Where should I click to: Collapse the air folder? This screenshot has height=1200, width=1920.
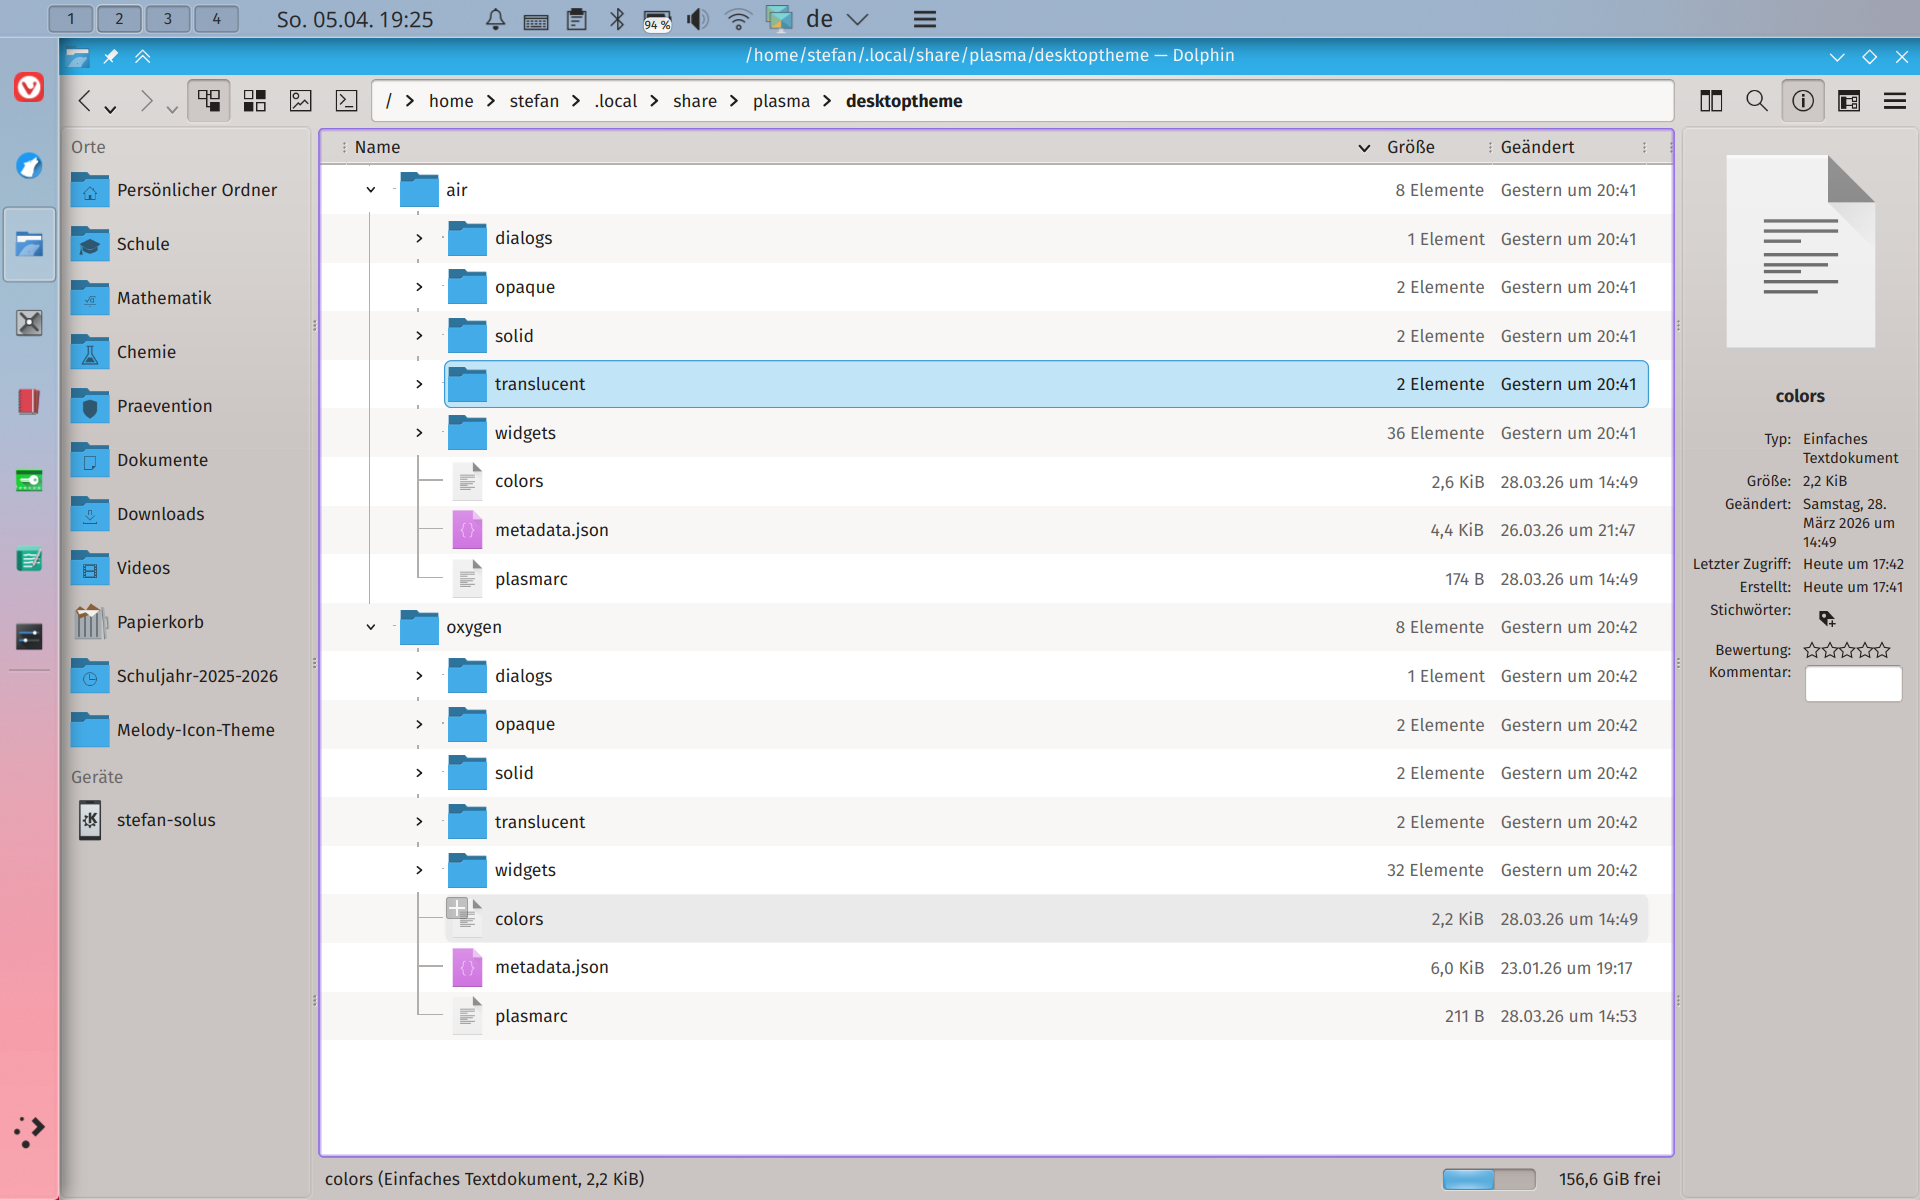[371, 190]
